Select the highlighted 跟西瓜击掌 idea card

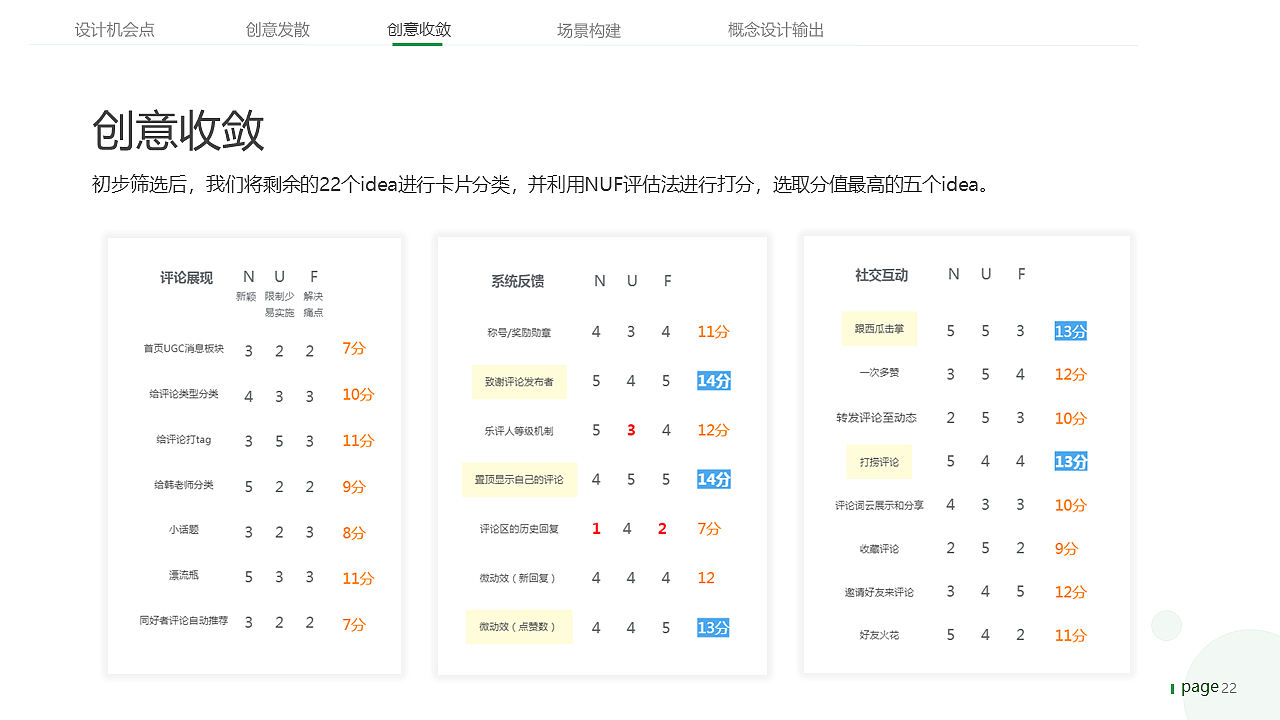click(x=879, y=329)
